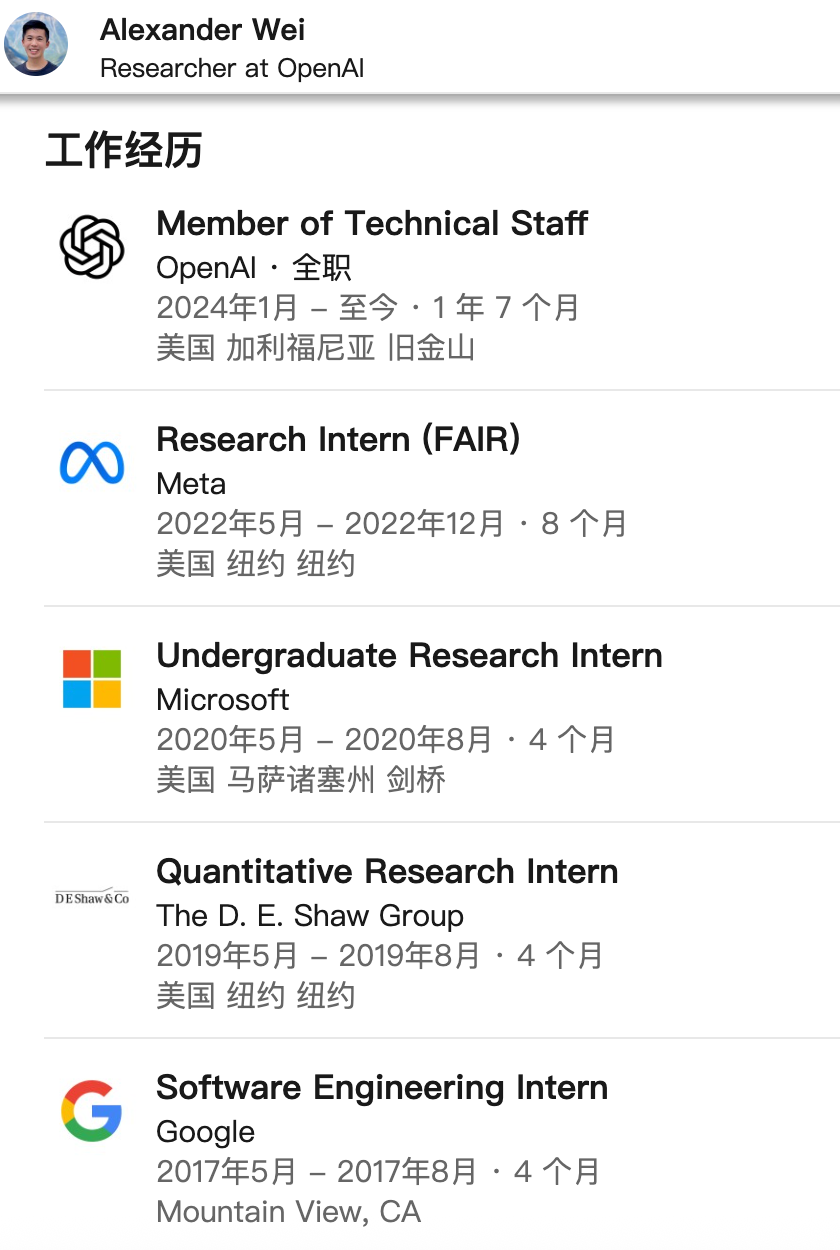Click the Google company name text
The height and width of the screenshot is (1250, 840).
click(206, 1132)
